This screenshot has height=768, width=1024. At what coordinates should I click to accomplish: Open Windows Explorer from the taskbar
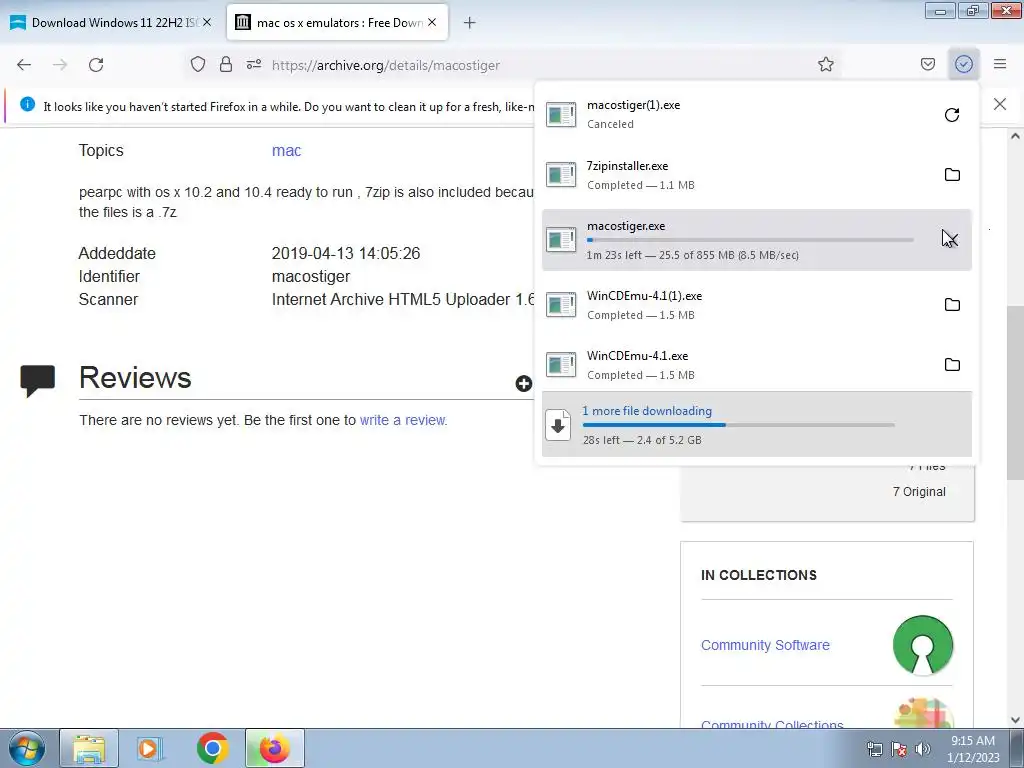tap(89, 748)
